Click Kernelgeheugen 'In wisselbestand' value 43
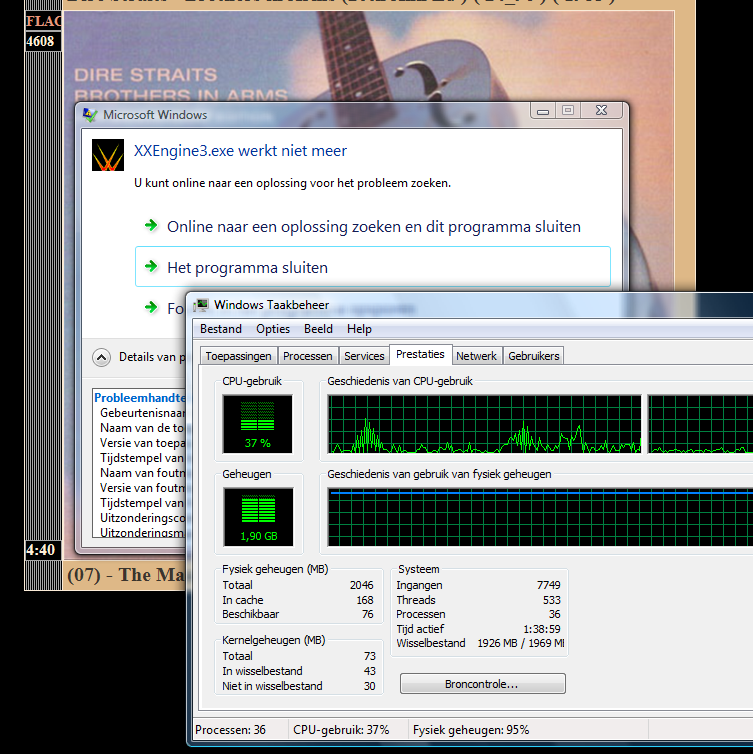The image size is (753, 754). click(x=370, y=671)
